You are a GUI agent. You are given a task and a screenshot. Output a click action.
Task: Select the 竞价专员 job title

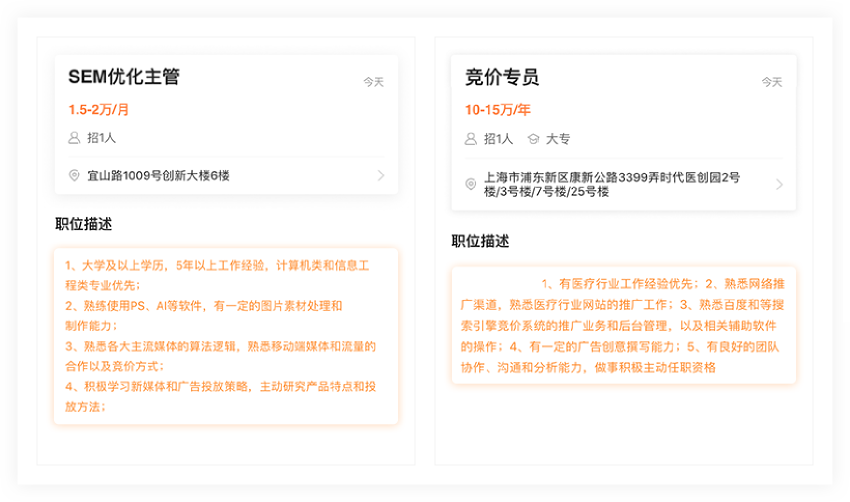[502, 77]
